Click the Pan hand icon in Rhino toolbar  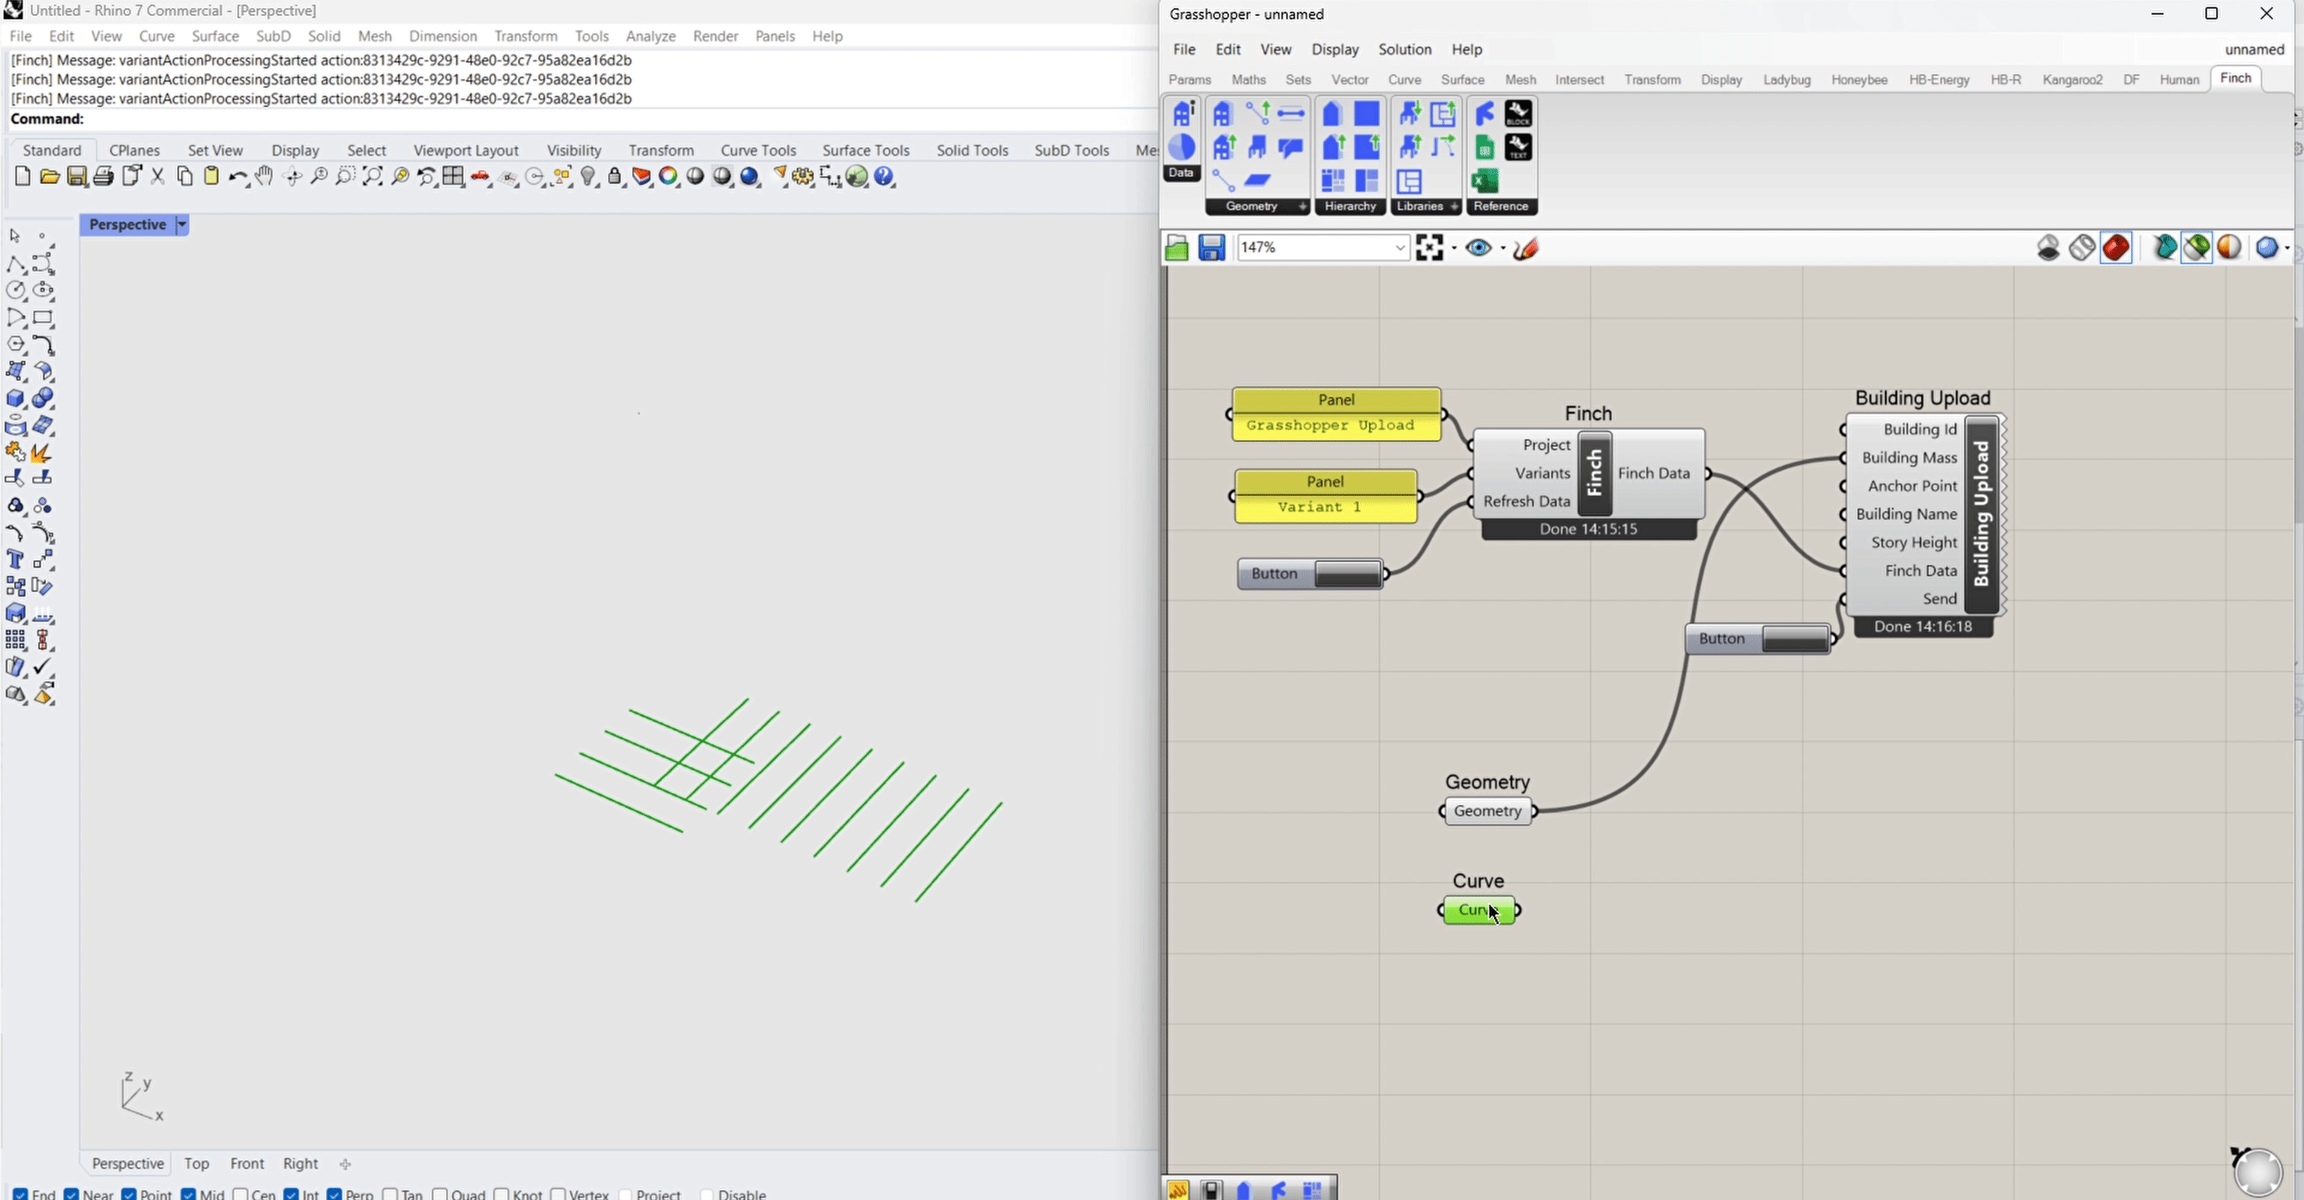(x=264, y=177)
